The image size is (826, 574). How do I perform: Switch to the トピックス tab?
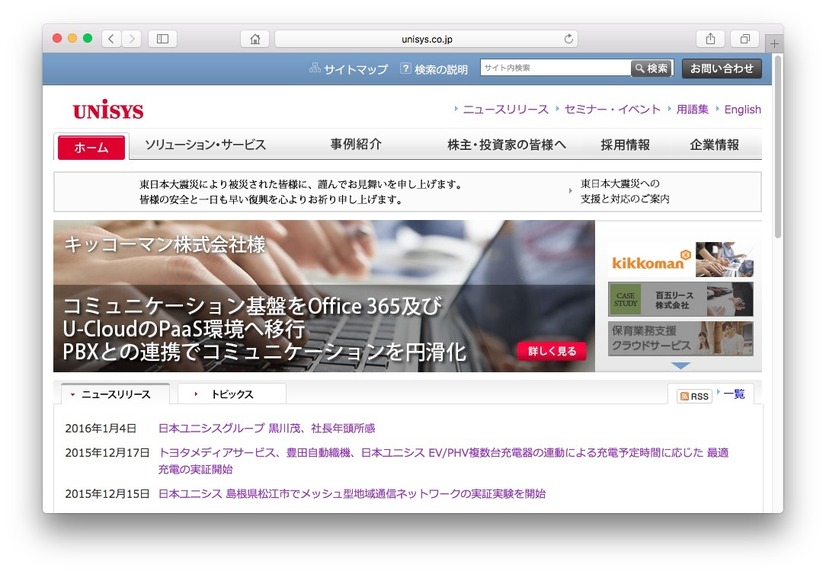pos(232,394)
